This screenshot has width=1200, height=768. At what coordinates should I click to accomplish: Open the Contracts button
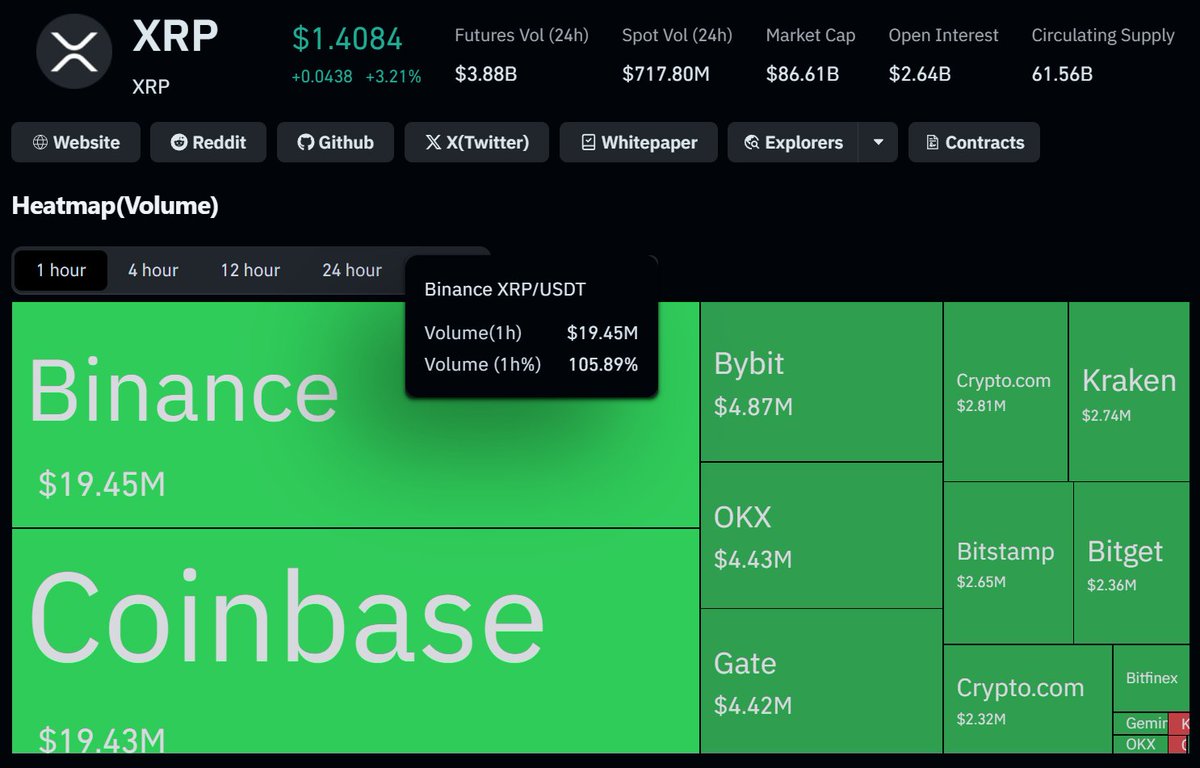coord(974,142)
